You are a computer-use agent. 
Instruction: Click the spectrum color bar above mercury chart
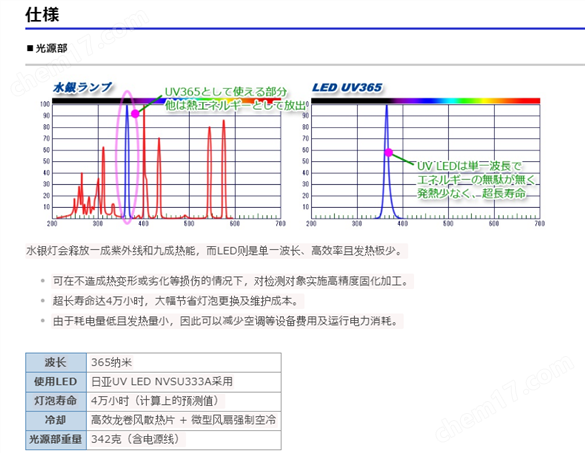click(166, 101)
